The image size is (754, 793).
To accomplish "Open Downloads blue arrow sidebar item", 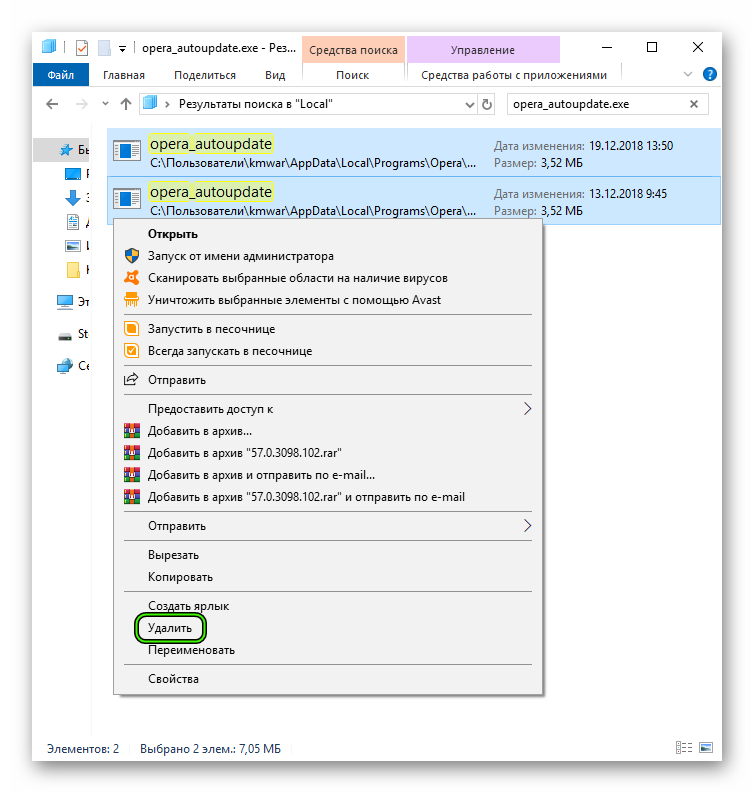I will click(x=73, y=198).
